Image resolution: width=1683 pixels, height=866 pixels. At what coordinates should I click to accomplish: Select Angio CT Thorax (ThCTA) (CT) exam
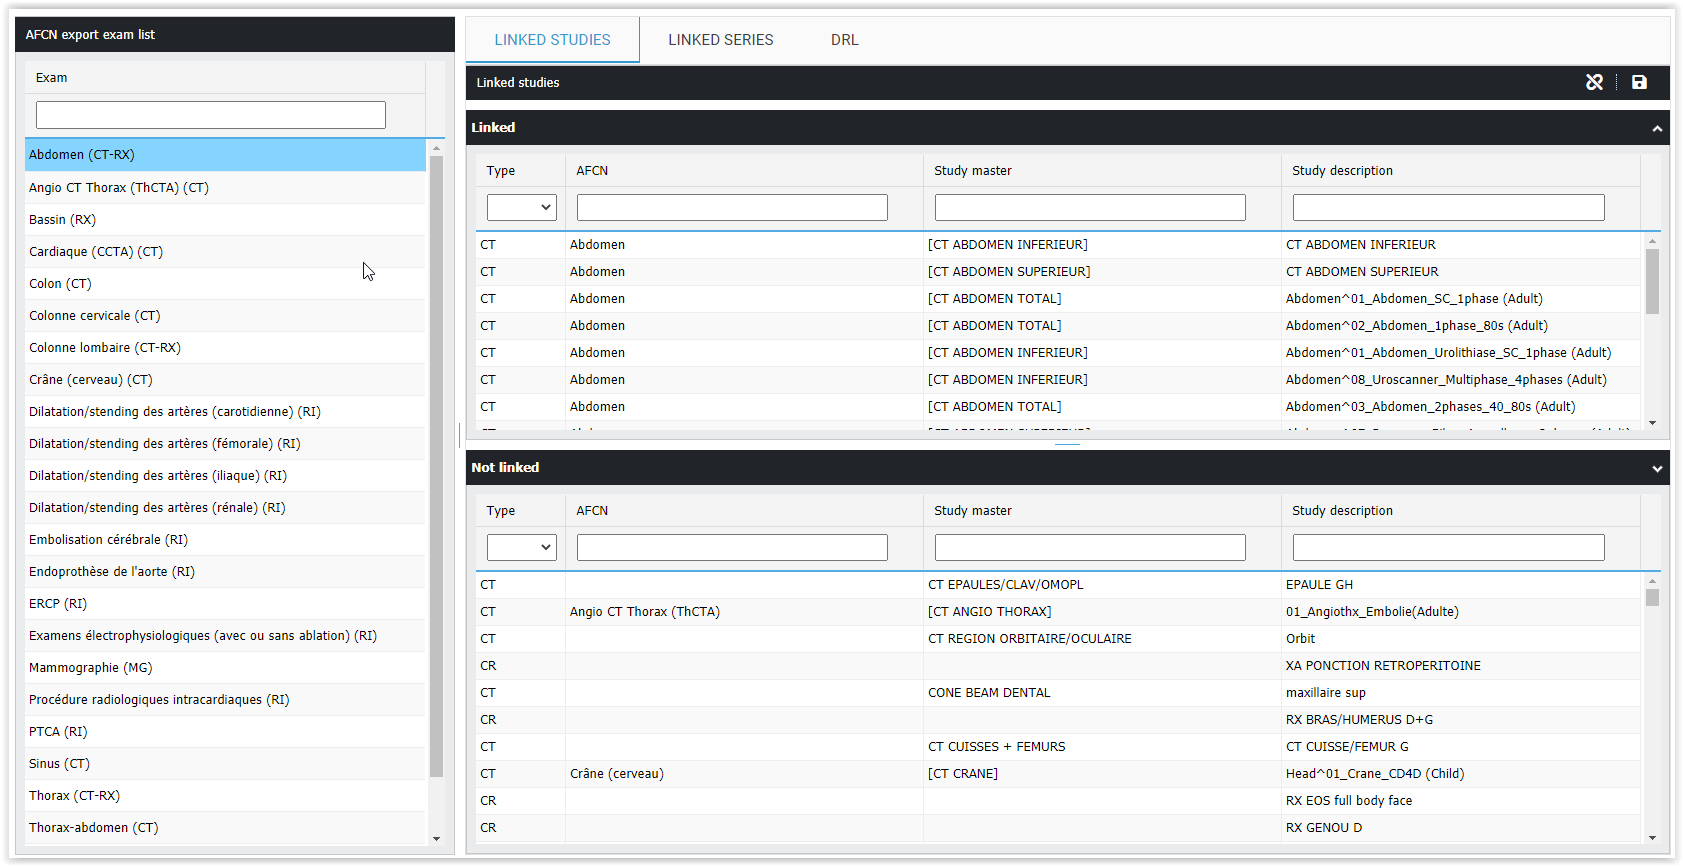119,188
